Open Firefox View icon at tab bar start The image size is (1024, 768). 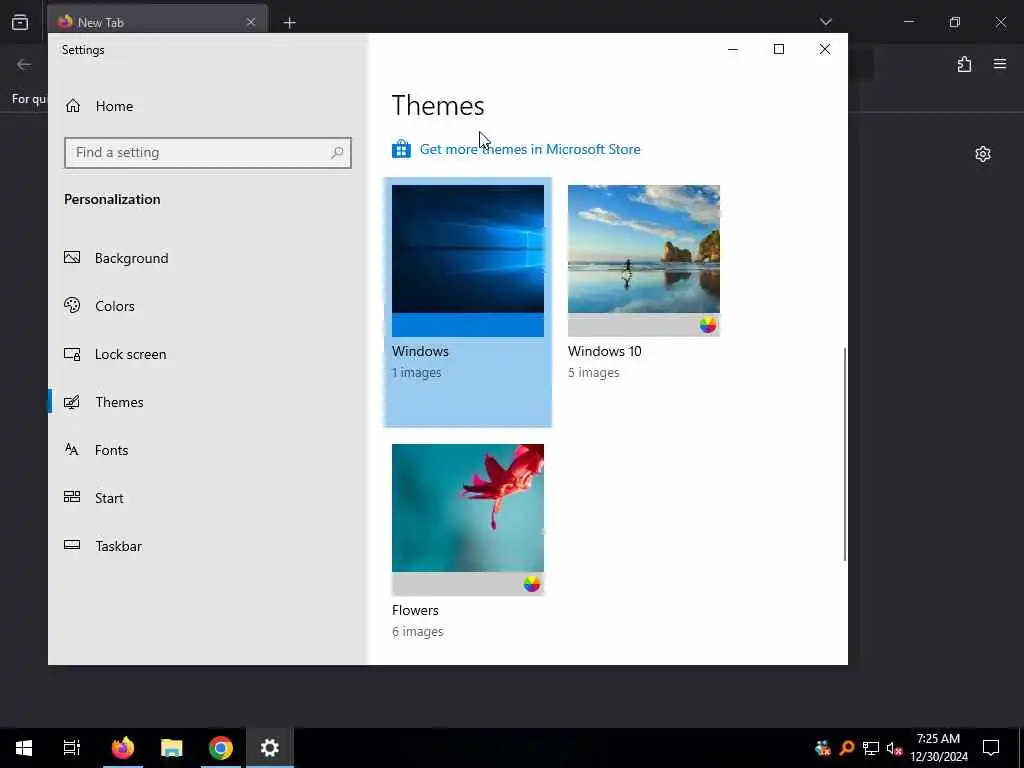coord(20,22)
